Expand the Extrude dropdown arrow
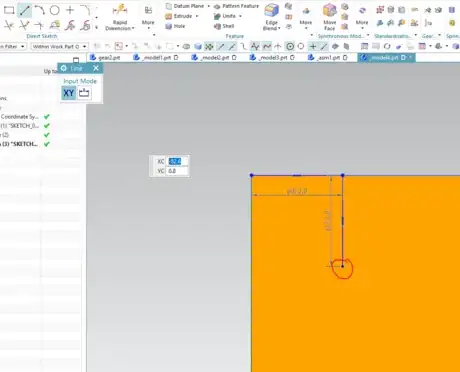460x372 pixels. [x=197, y=16]
